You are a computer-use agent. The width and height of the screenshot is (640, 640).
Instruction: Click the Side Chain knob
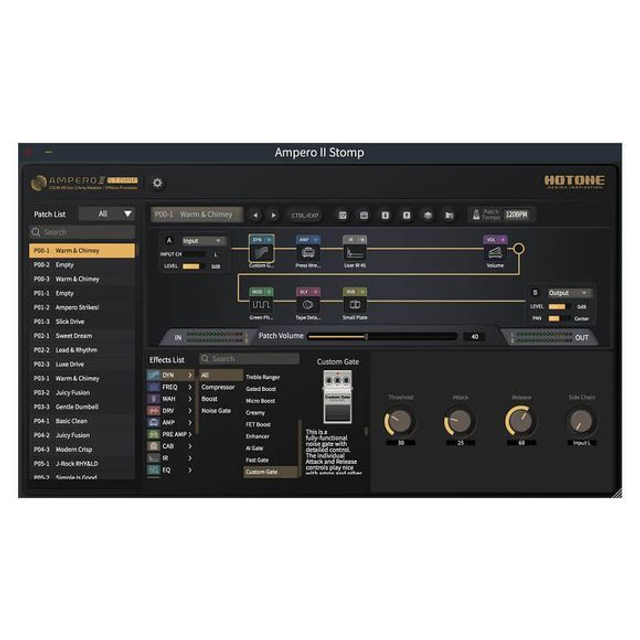pos(581,421)
